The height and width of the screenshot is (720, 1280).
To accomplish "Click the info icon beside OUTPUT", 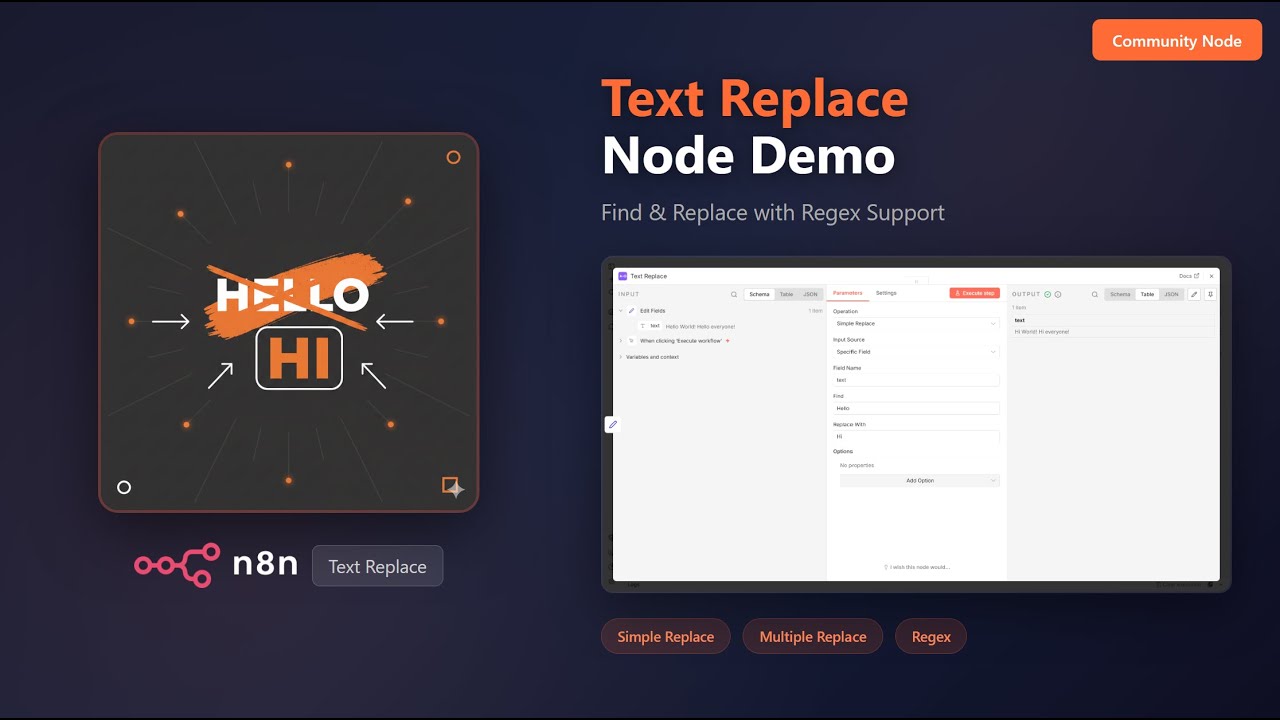I will [x=1058, y=294].
